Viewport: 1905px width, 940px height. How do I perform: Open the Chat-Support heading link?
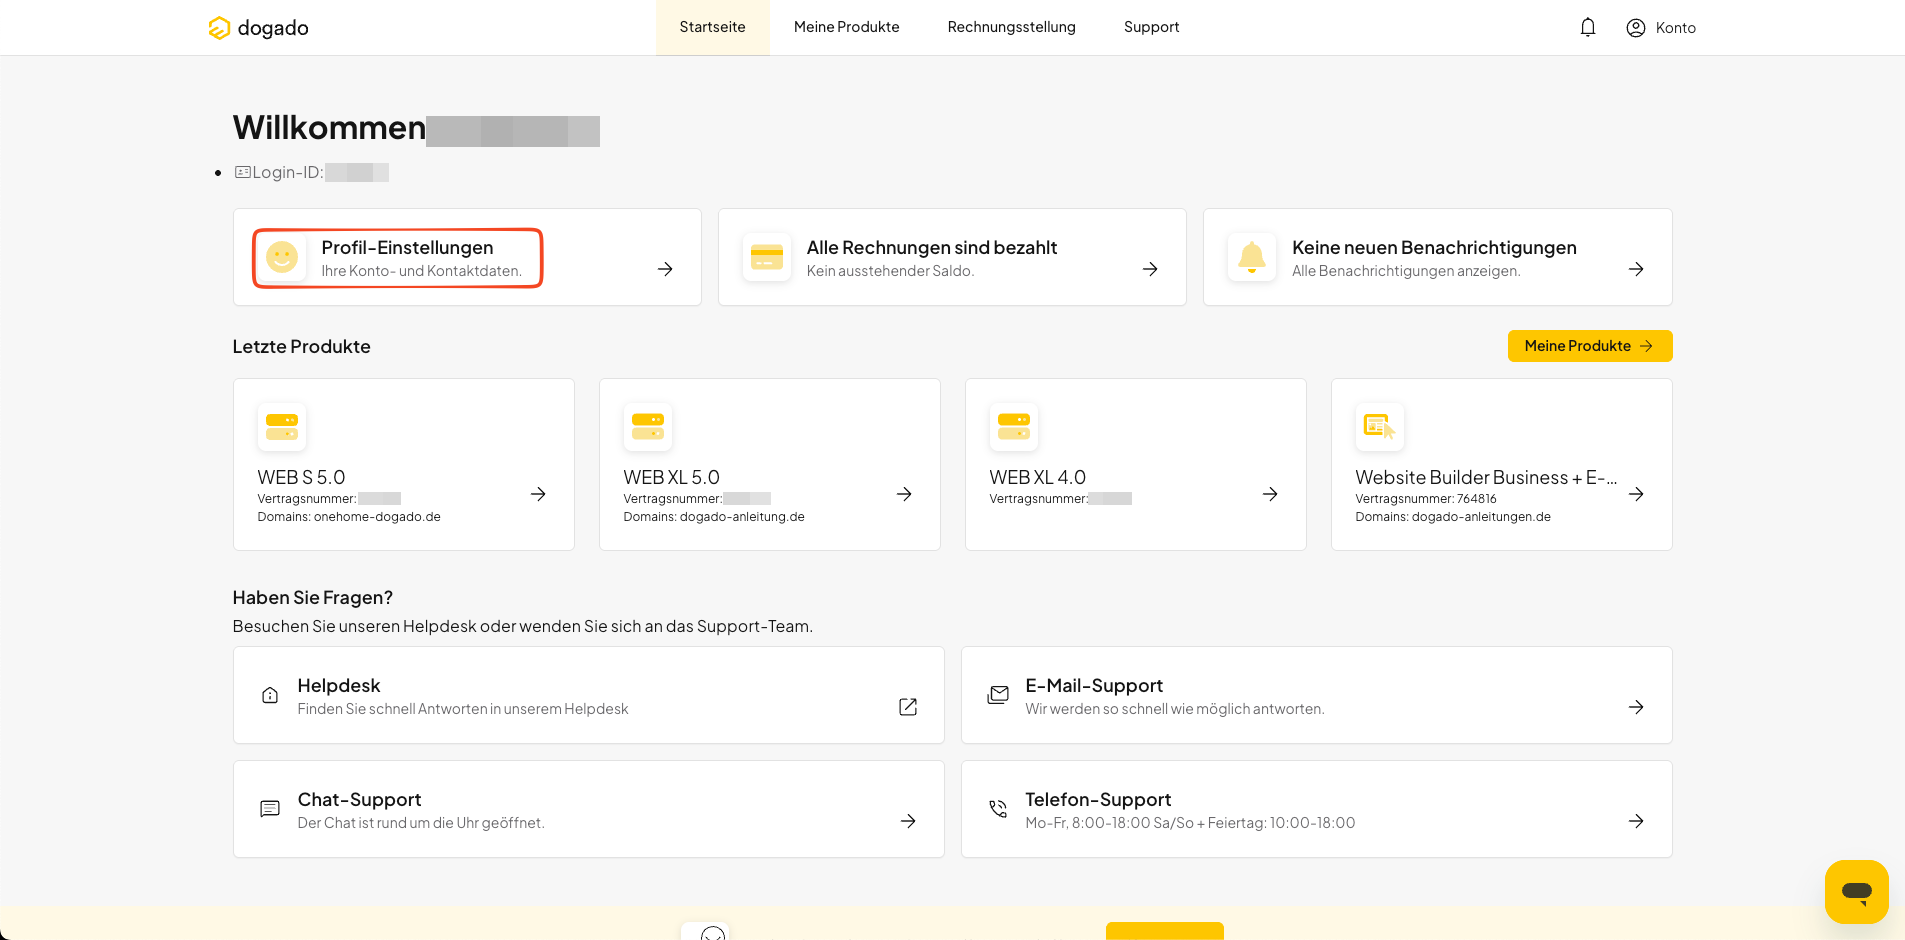tap(359, 799)
